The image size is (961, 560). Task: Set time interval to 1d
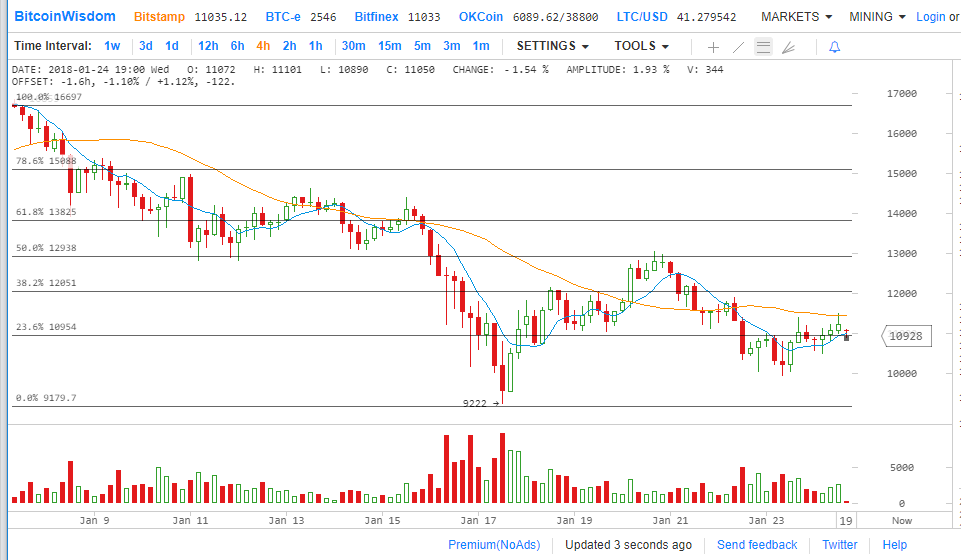[x=172, y=46]
